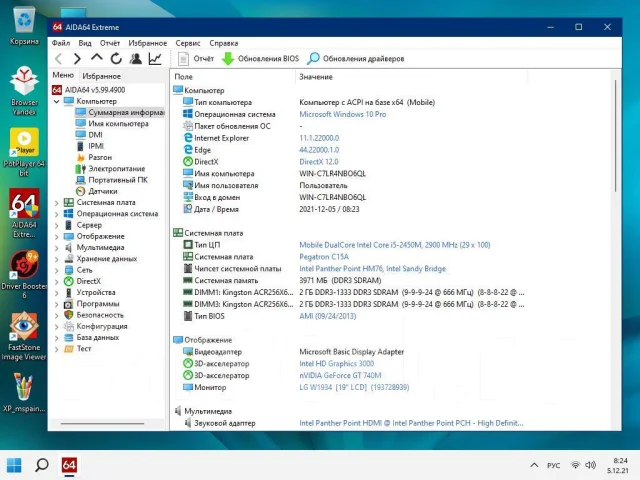Click the Обновления BIOS button
This screenshot has width=640, height=480.
tap(260, 59)
